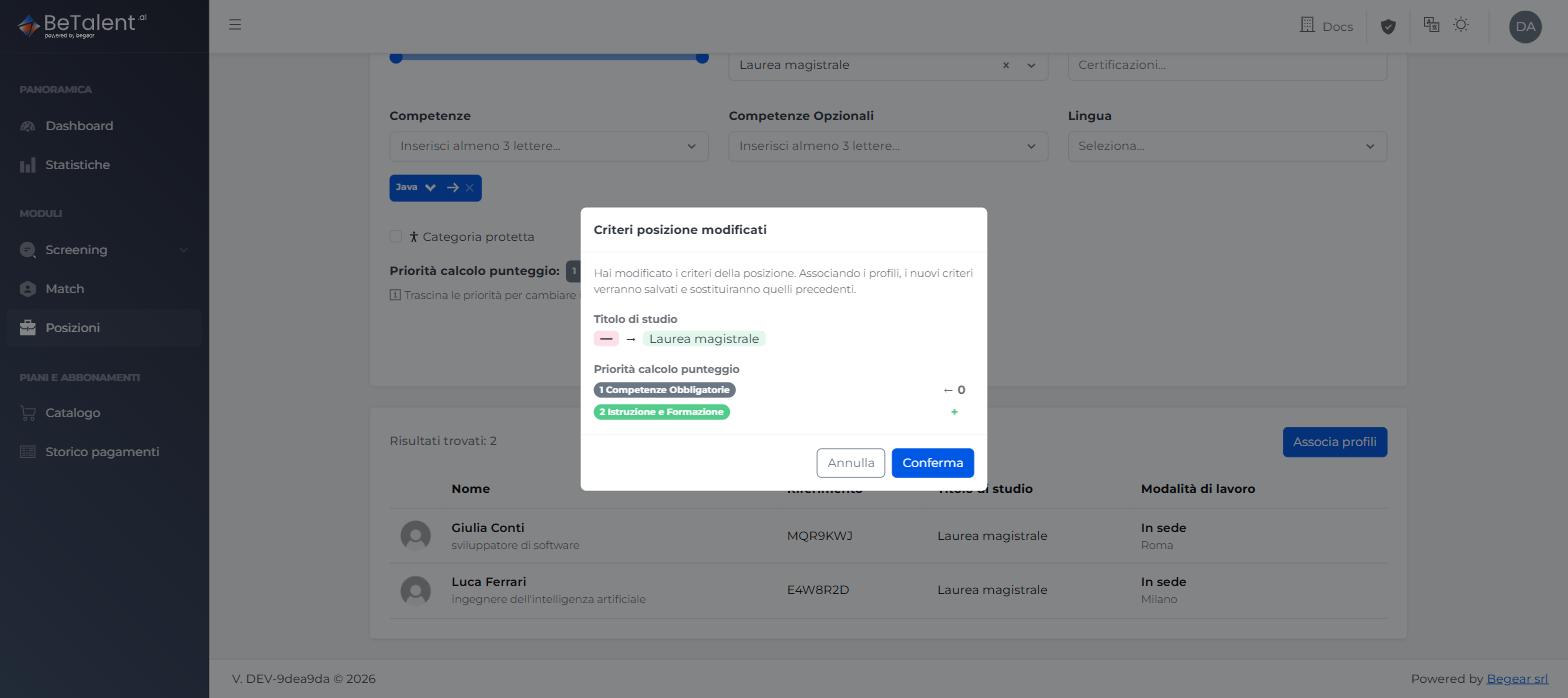The height and width of the screenshot is (698, 1568).
Task: Open Docs in the top bar
Action: pos(1325,26)
